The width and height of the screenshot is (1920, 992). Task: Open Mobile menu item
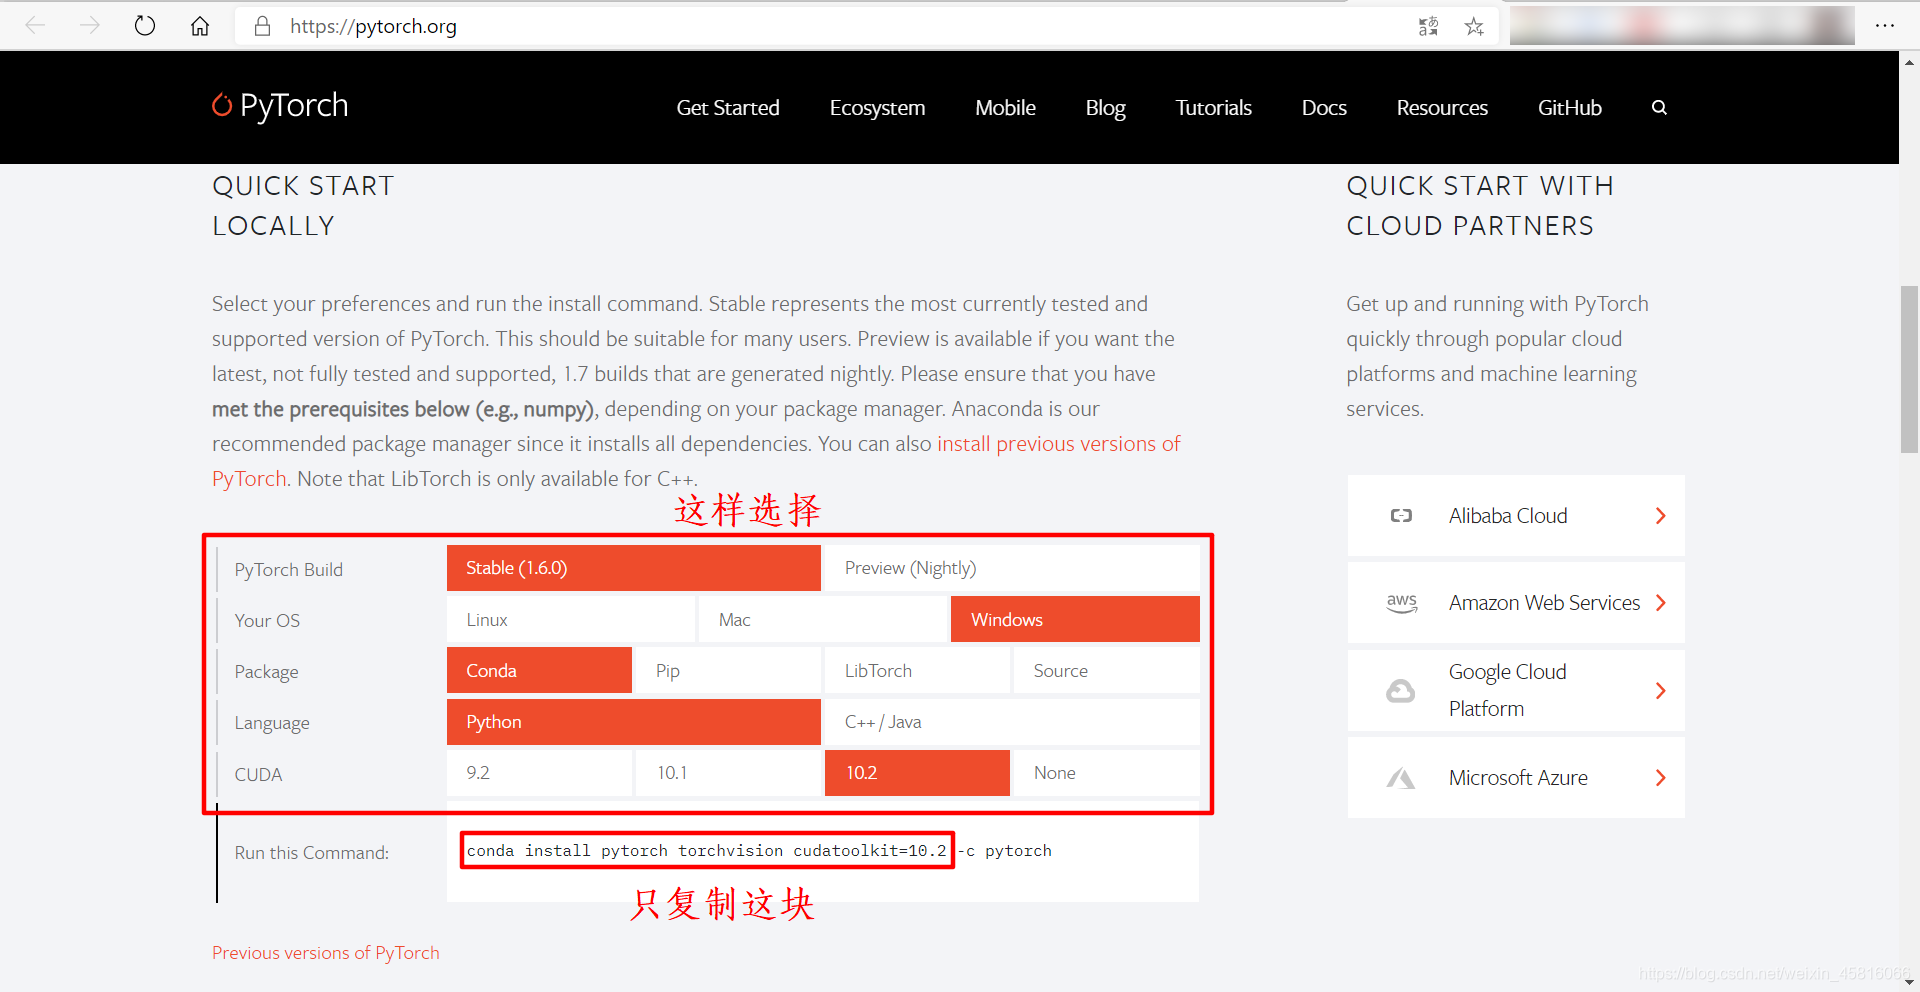pos(1005,108)
